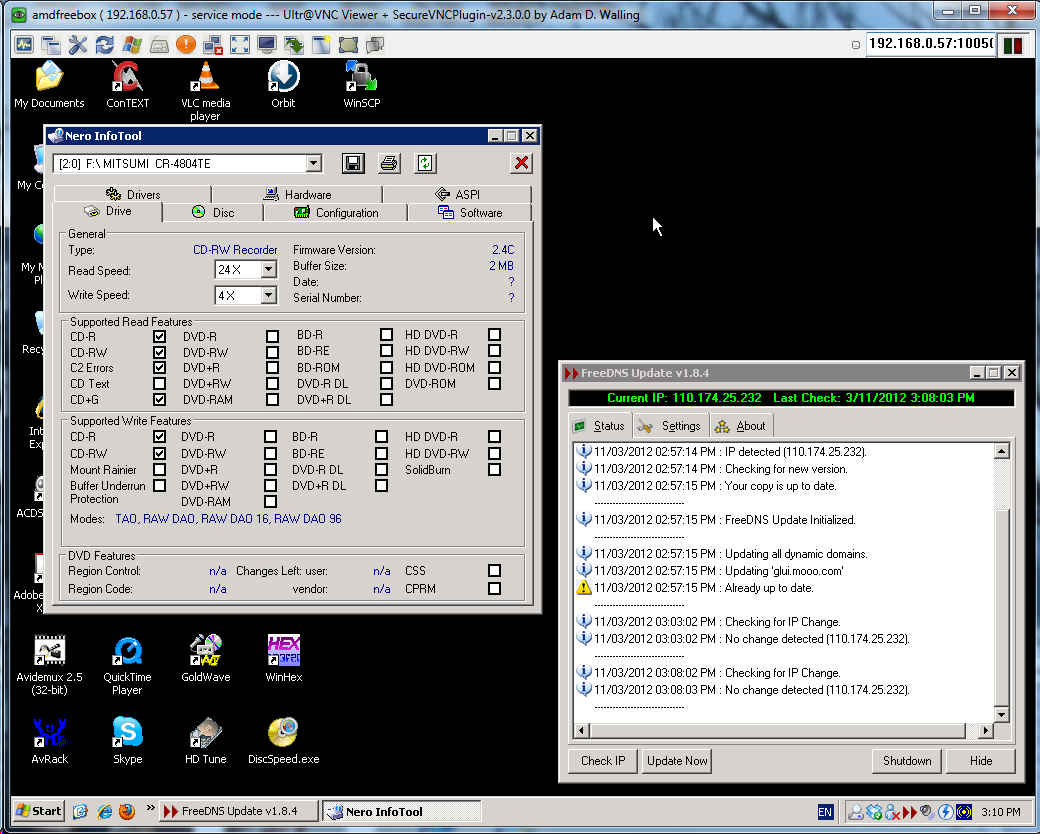Click select single window icon with star

[x=321, y=45]
